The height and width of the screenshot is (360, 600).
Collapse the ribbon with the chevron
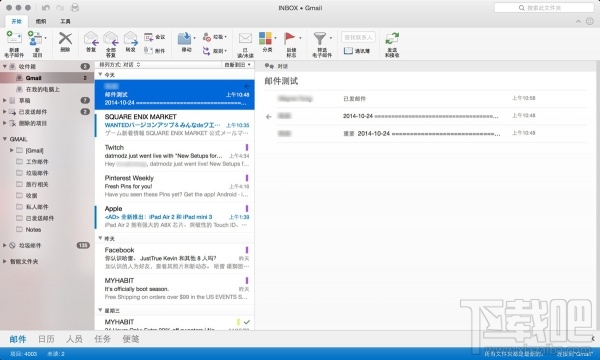578,21
